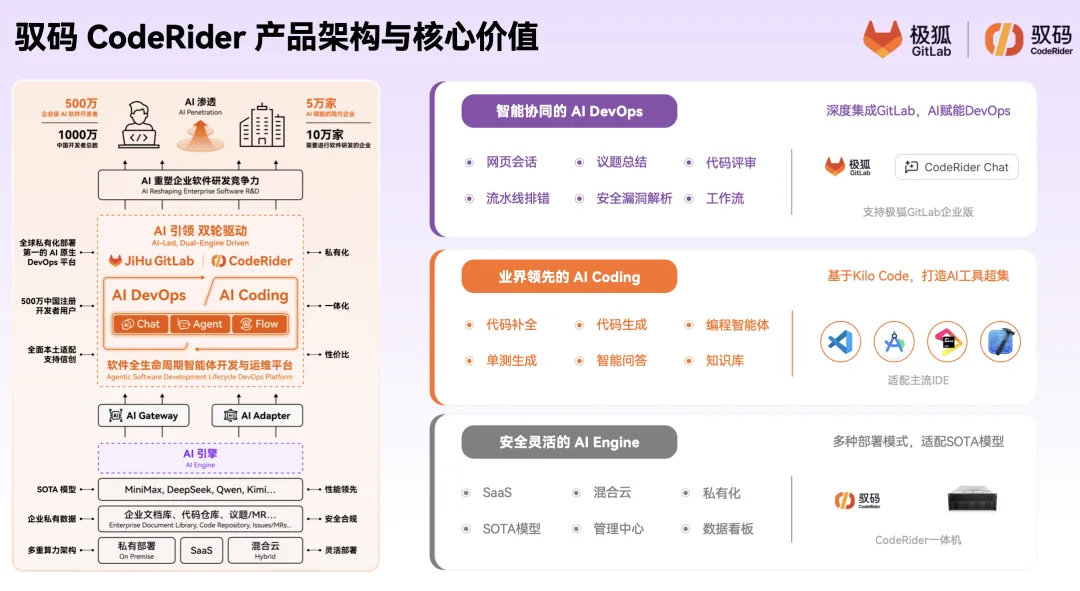Click the Android Studio IDE icon
Screen dimensions: 1080x591
coord(894,342)
